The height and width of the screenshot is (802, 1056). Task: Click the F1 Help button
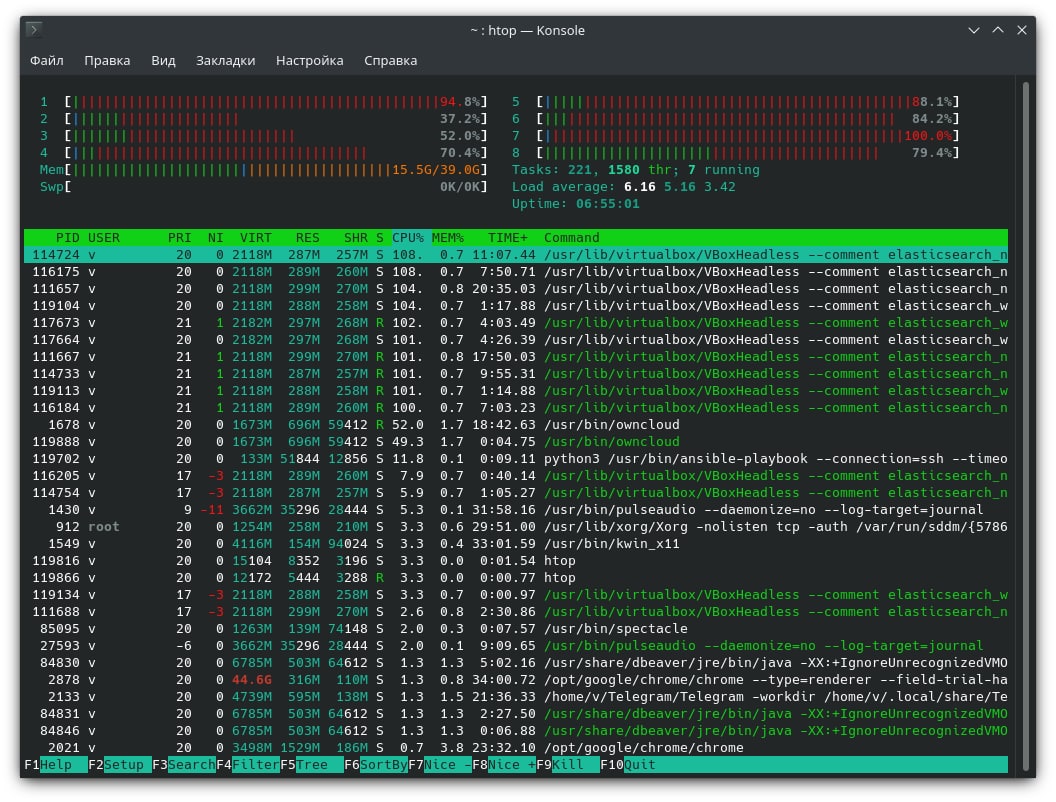pos(56,765)
